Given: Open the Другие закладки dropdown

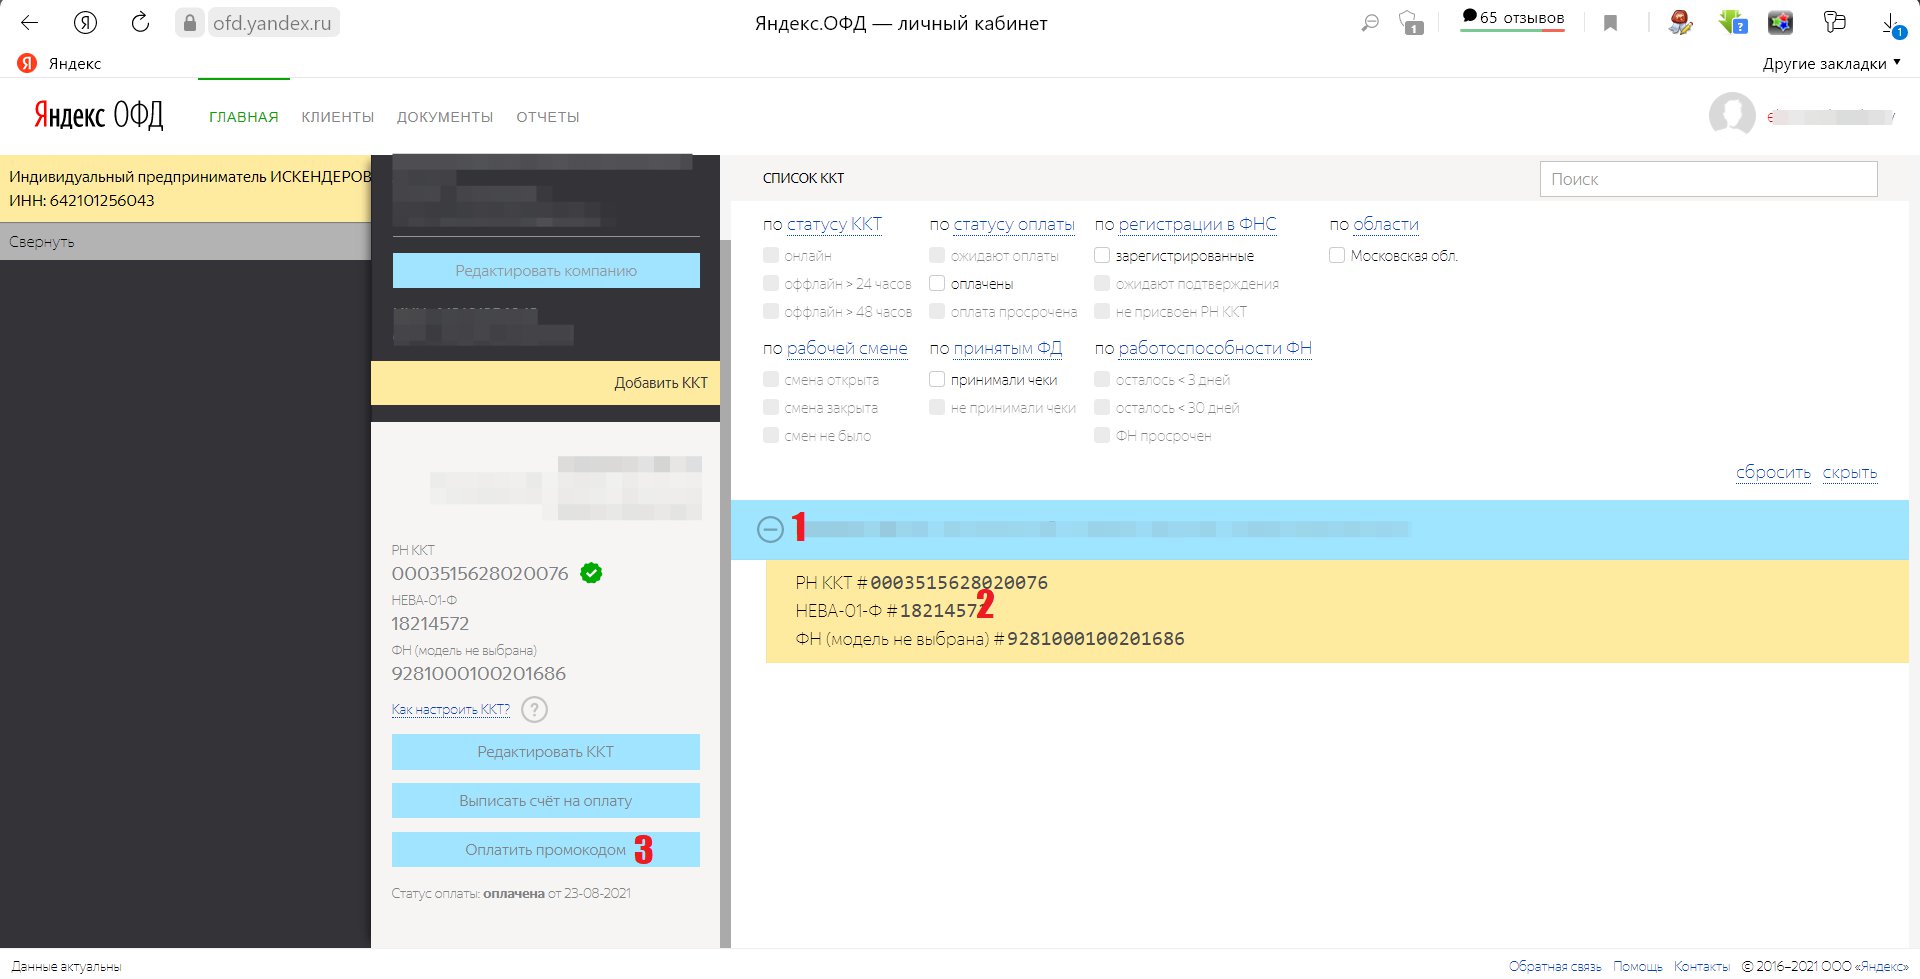Looking at the screenshot, I should 1831,63.
